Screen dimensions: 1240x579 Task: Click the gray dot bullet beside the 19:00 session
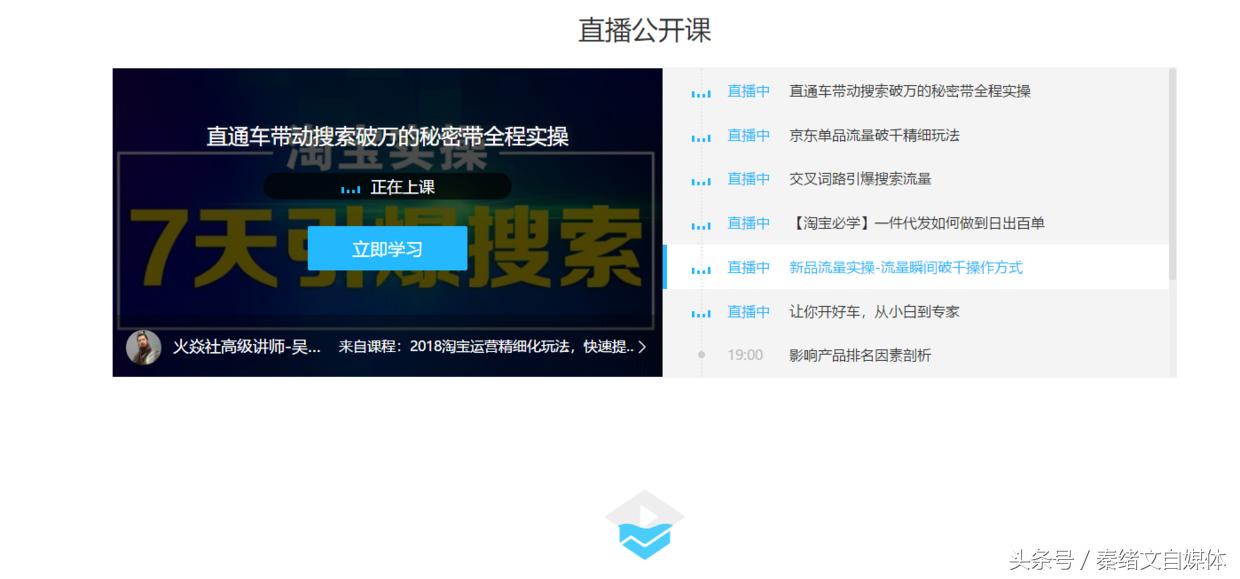point(701,355)
